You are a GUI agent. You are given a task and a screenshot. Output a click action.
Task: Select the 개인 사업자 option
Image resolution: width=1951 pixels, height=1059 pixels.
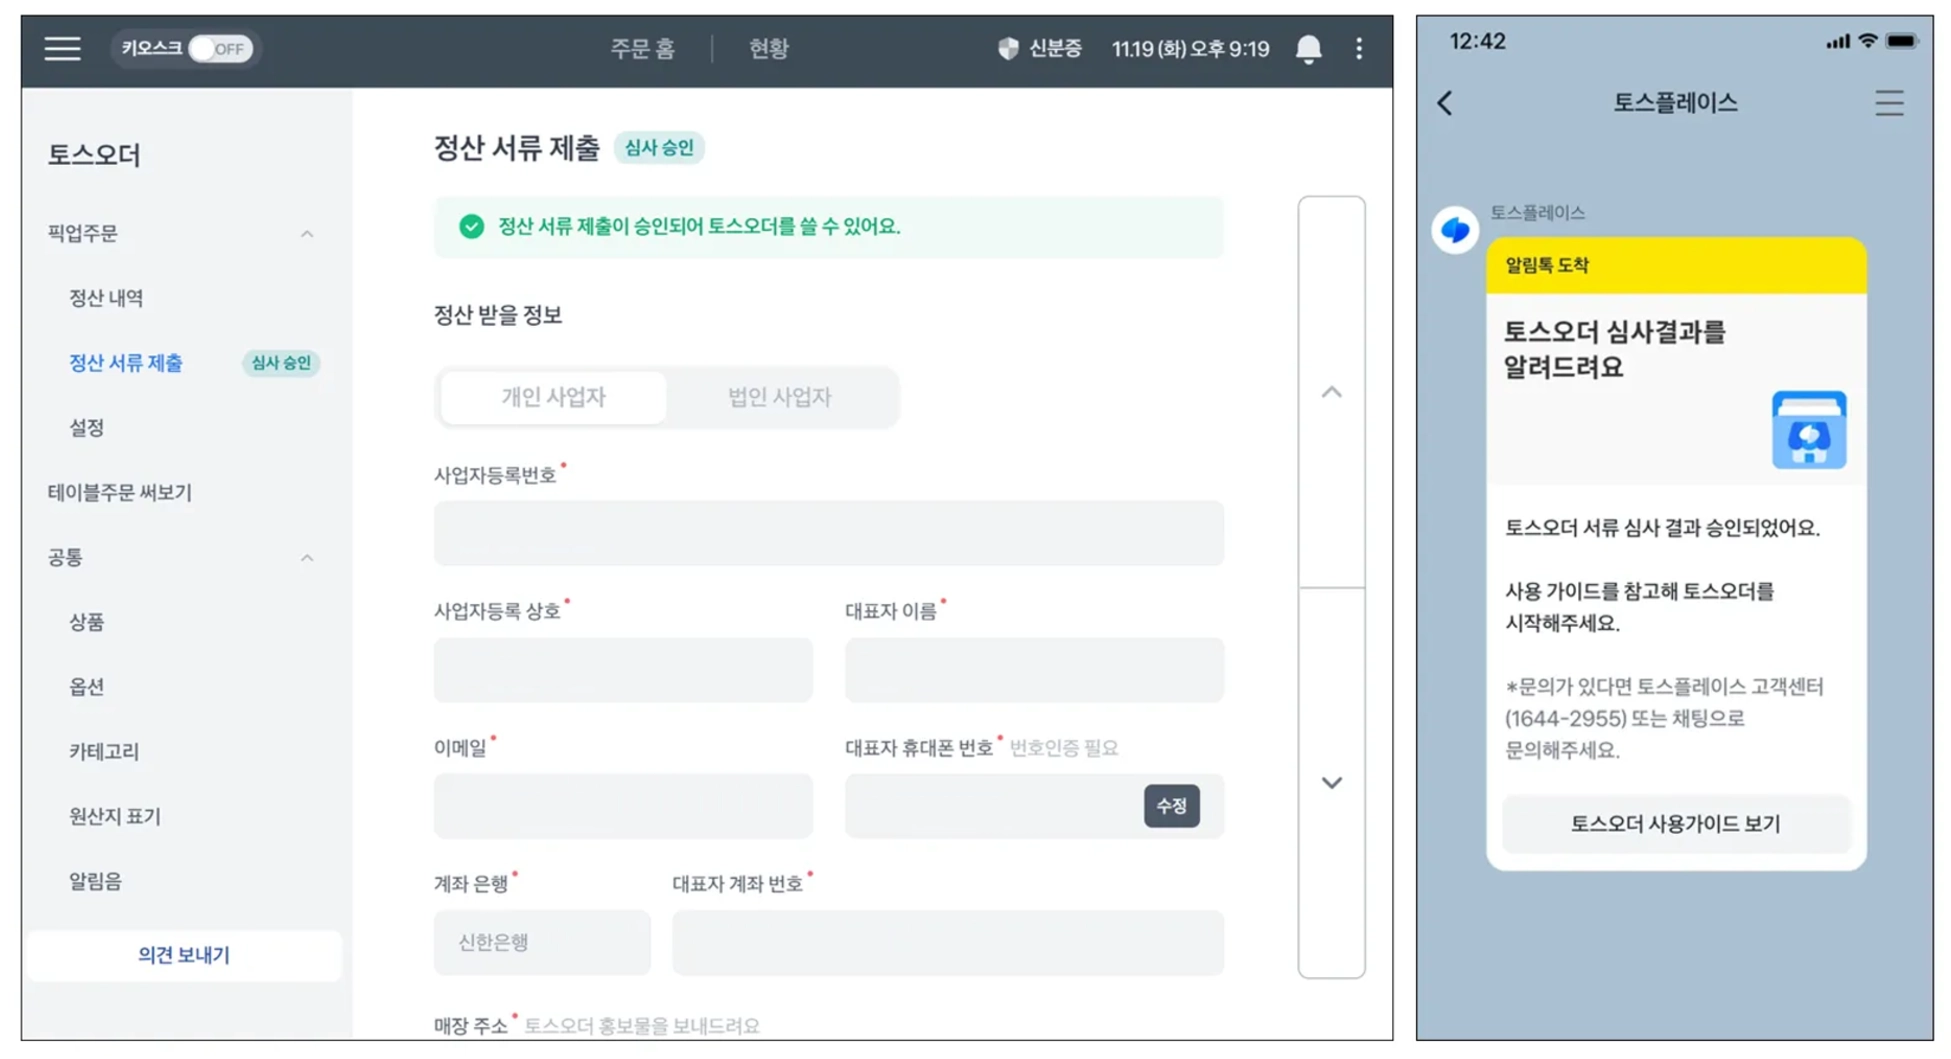pos(553,397)
